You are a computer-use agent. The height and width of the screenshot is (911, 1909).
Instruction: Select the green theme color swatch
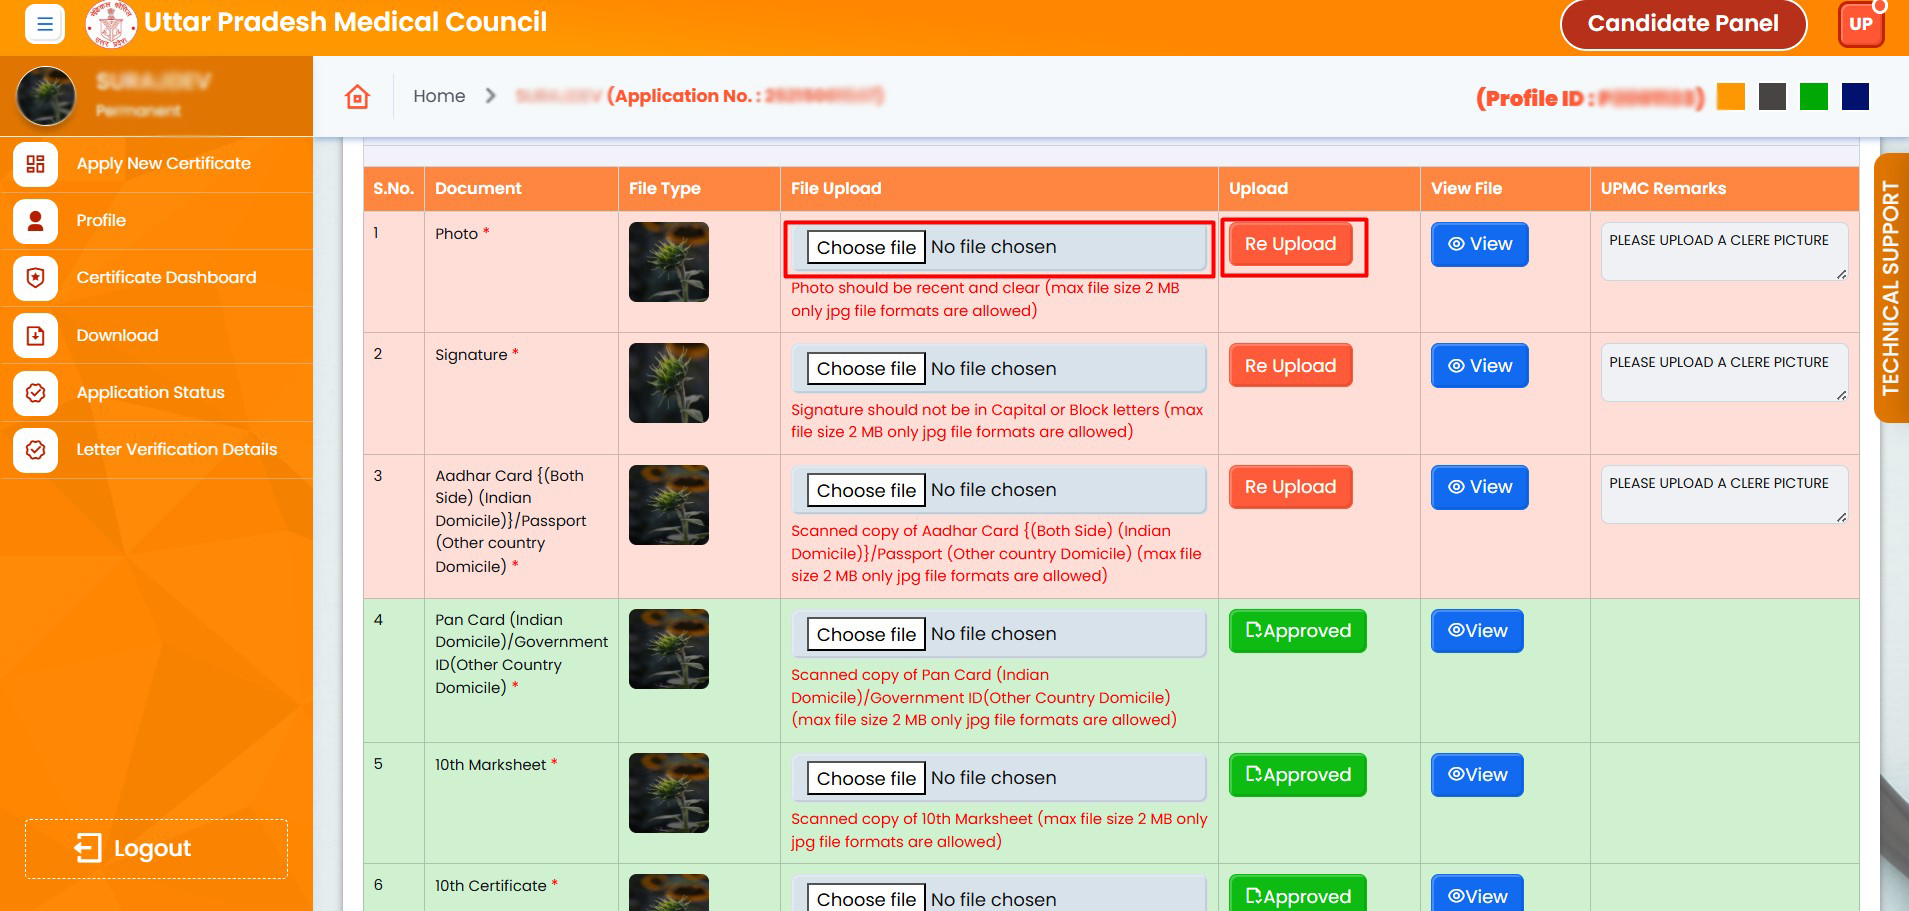click(x=1813, y=97)
